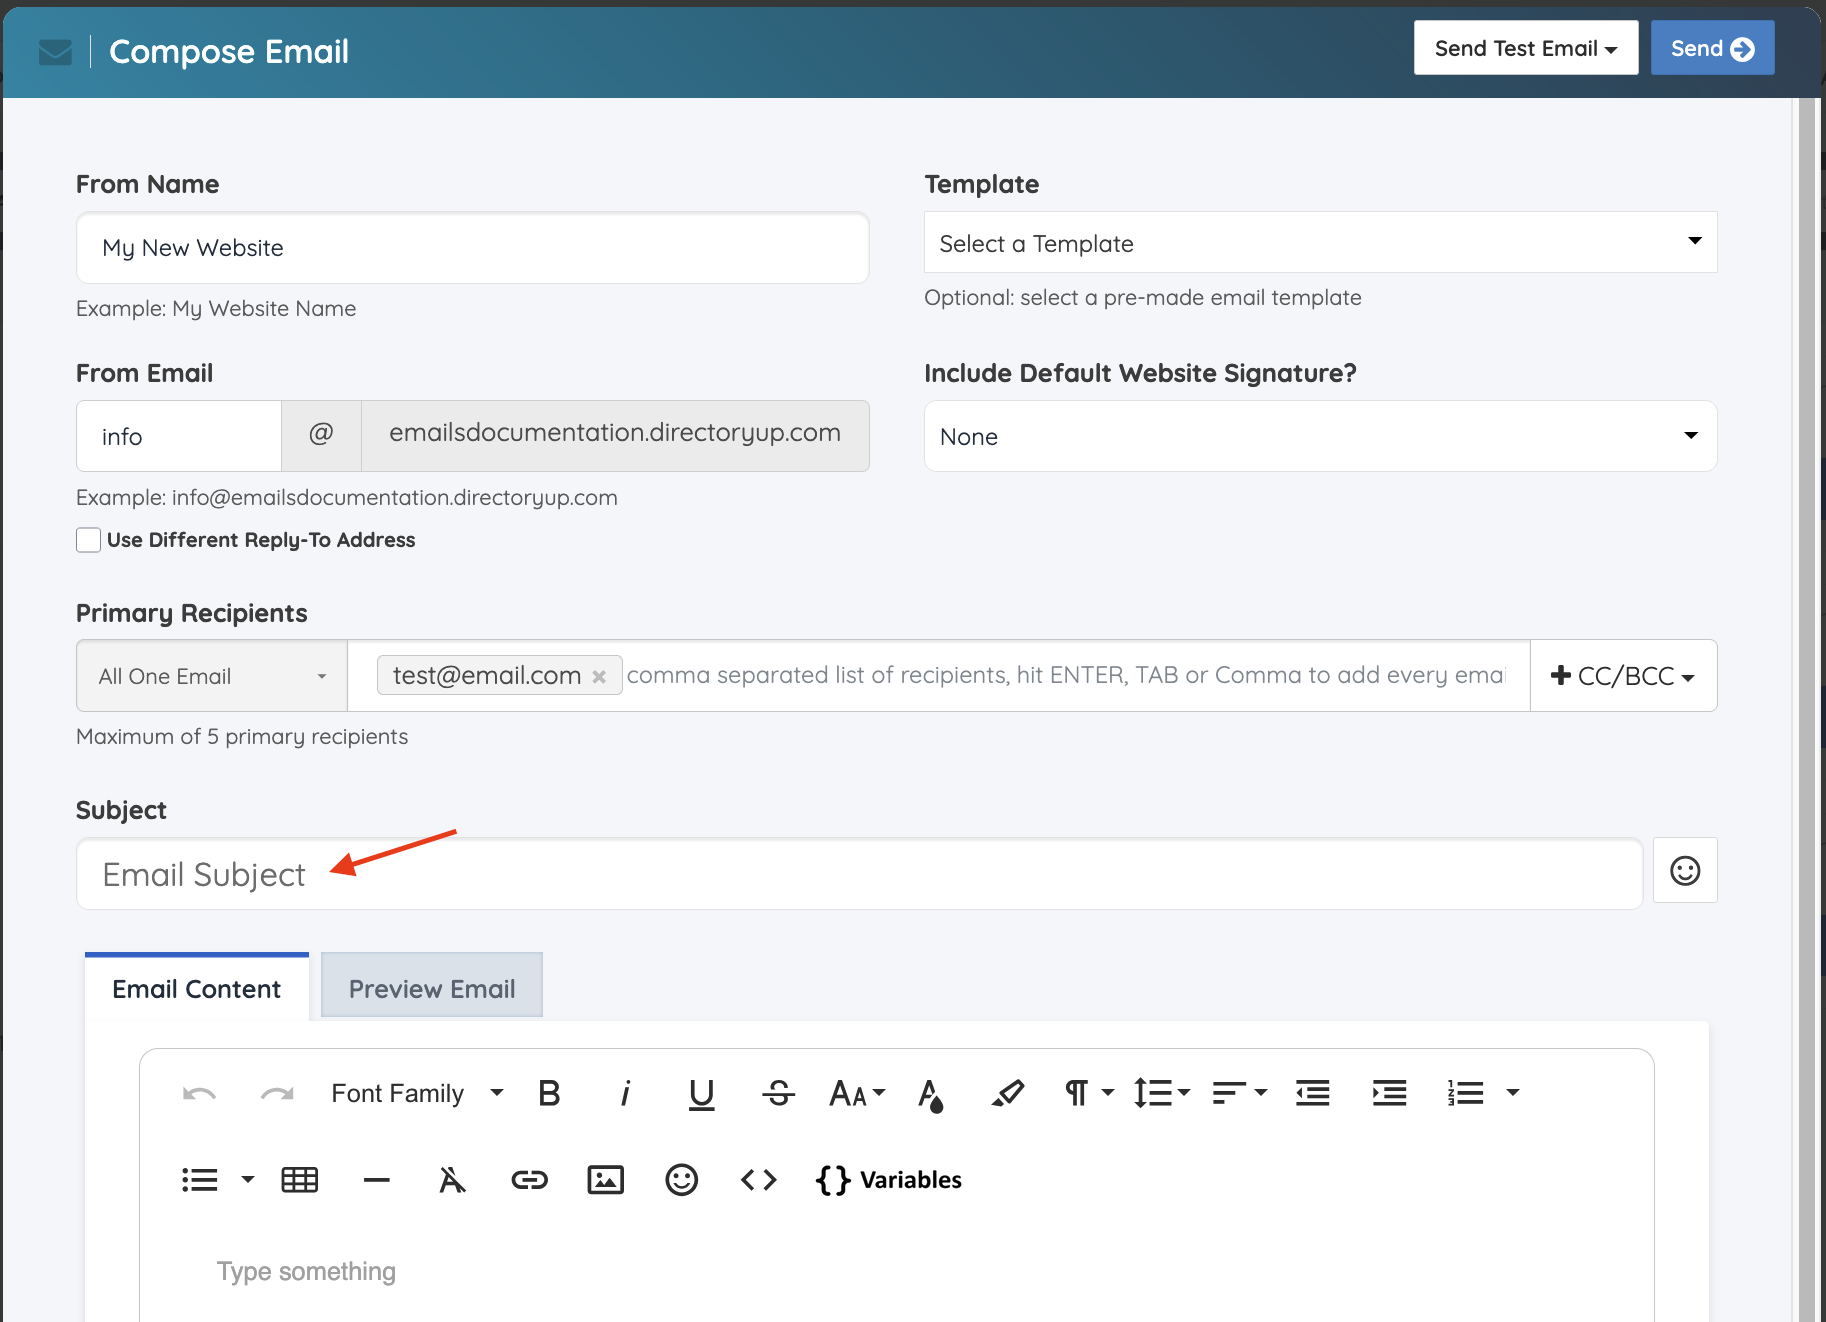
Task: Enable Use Different Reply-To Address checkbox
Action: click(89, 540)
